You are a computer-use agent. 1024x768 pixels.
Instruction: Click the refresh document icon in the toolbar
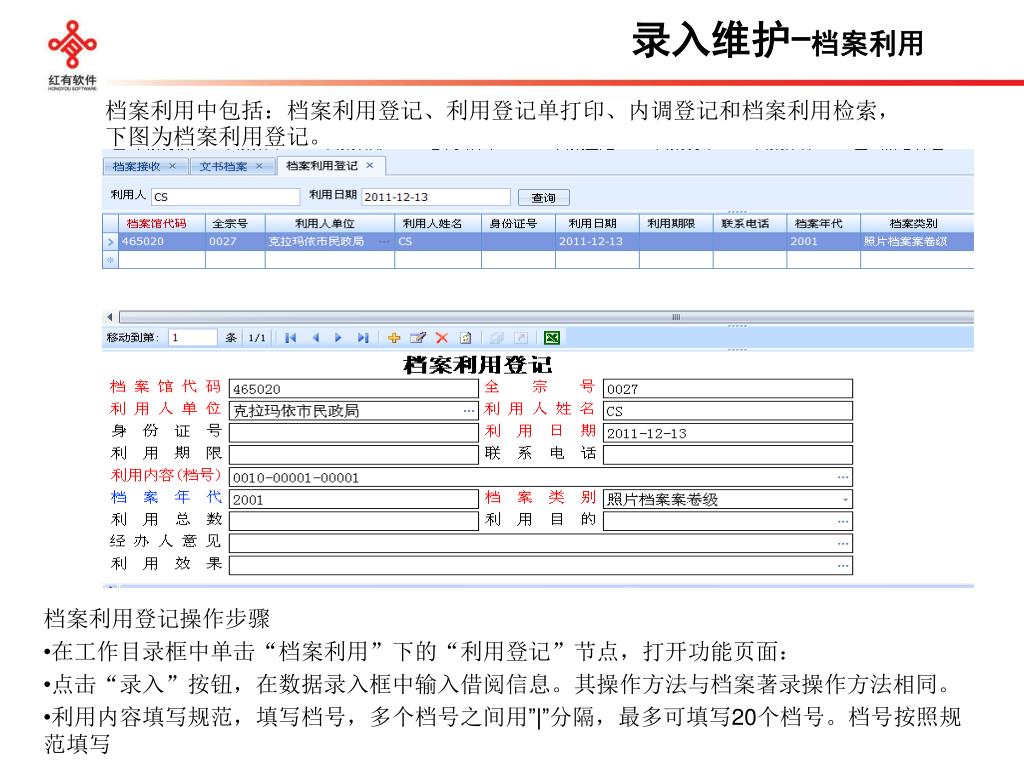(x=466, y=338)
